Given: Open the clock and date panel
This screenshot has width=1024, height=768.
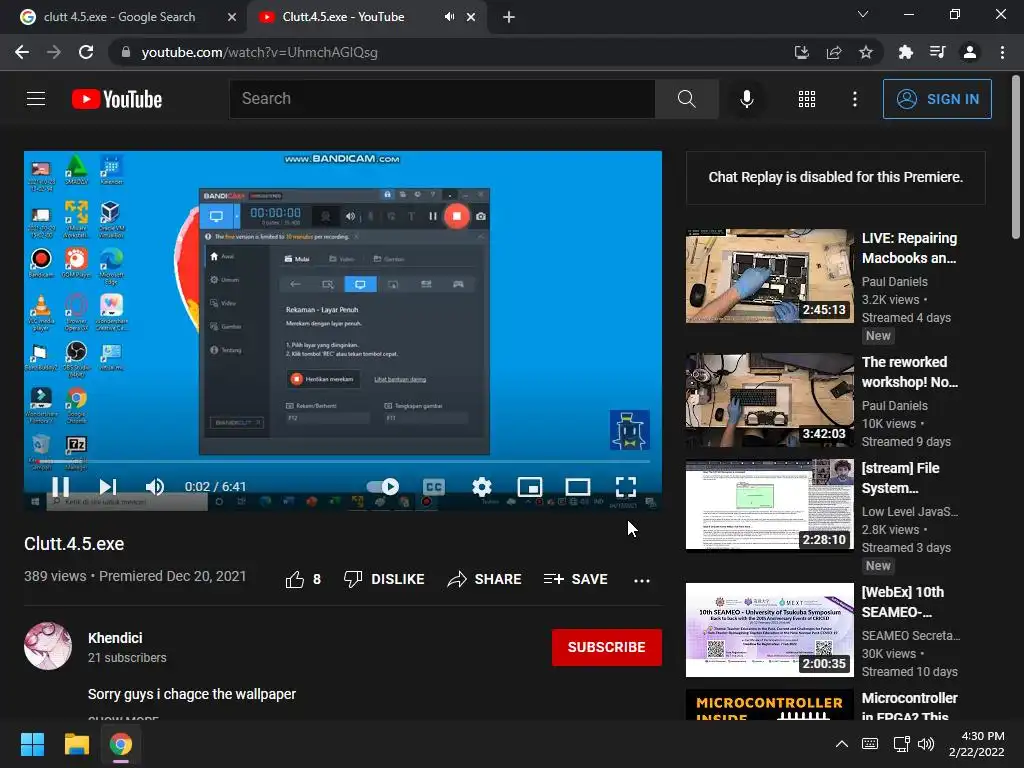Looking at the screenshot, I should (x=977, y=744).
